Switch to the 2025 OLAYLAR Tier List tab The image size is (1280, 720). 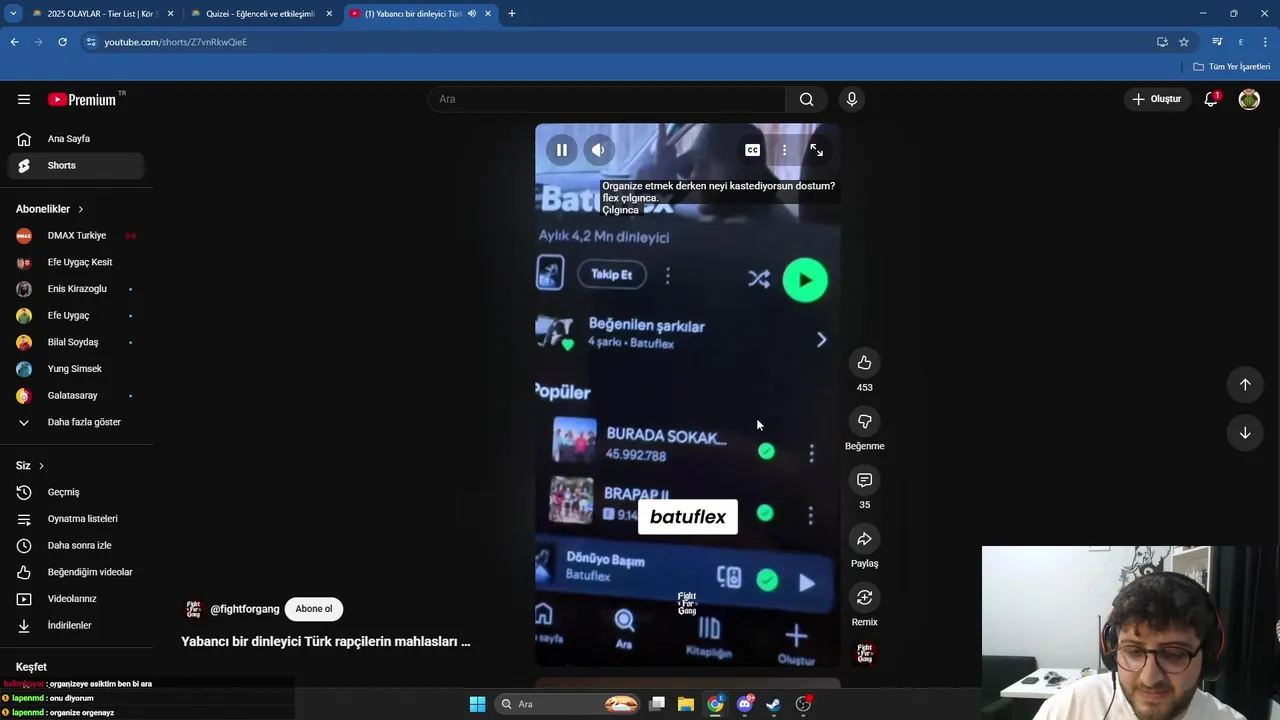102,14
